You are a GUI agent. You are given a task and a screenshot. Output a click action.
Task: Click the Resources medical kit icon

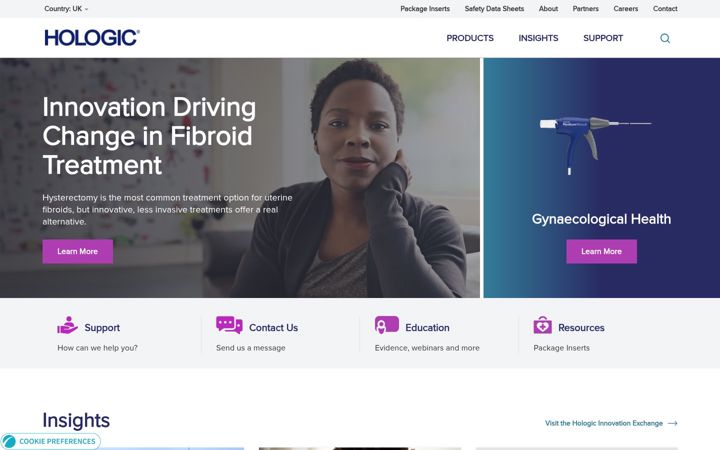[542, 325]
